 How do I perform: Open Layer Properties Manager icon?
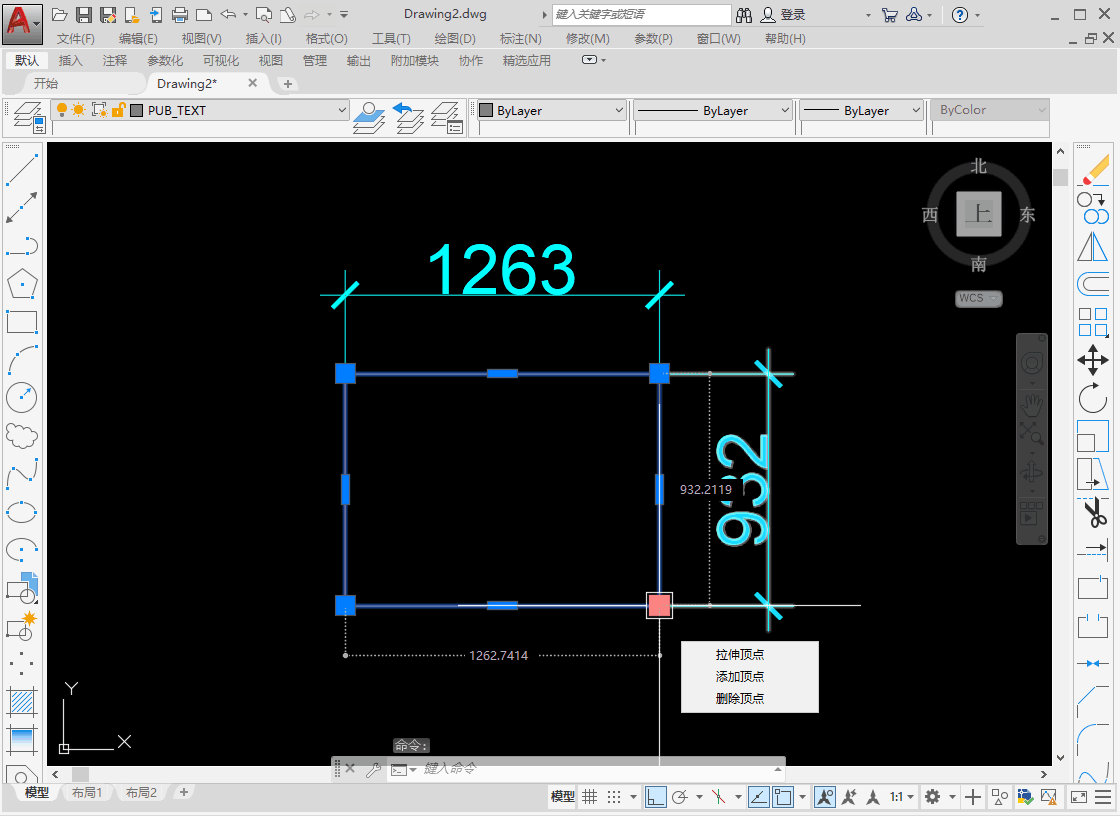[x=29, y=117]
